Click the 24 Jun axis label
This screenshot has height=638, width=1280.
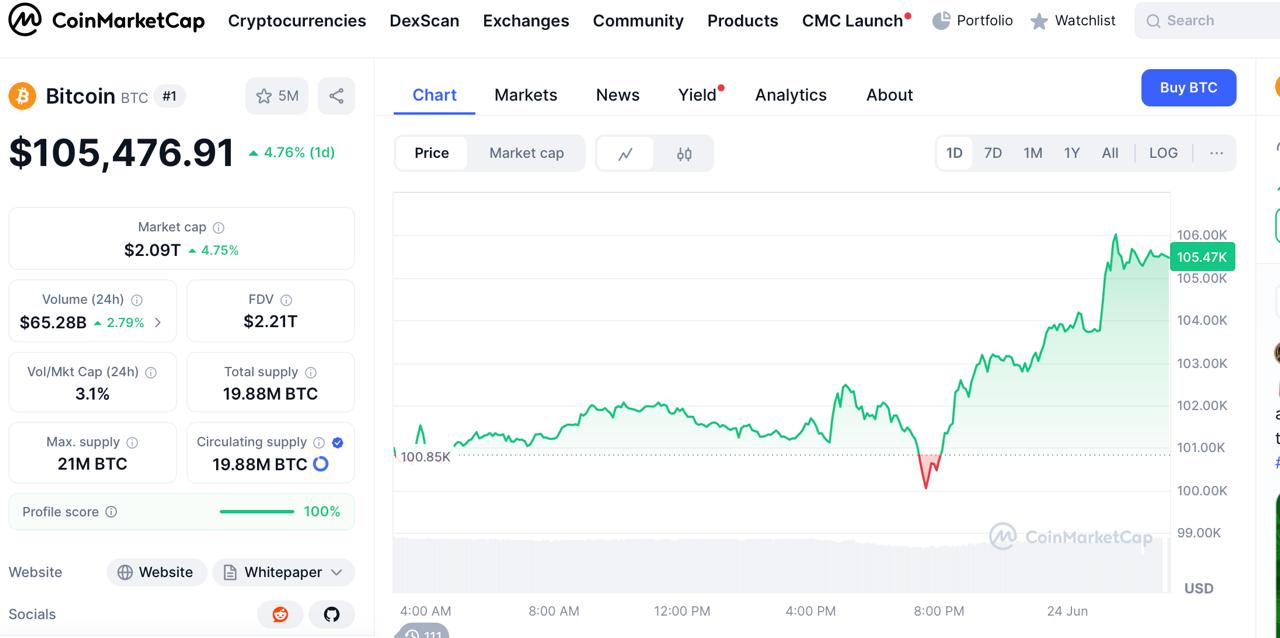(x=1068, y=611)
